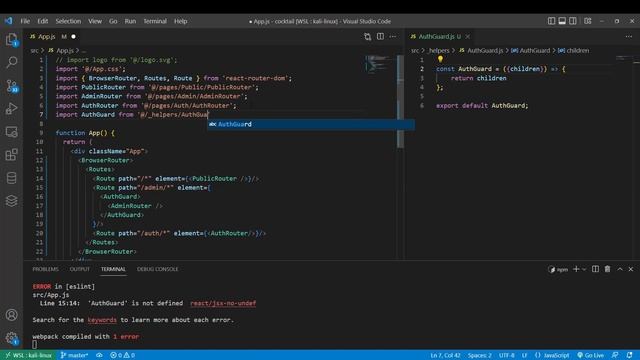Split the terminal panel
This screenshot has height=360, width=640.
(596, 269)
